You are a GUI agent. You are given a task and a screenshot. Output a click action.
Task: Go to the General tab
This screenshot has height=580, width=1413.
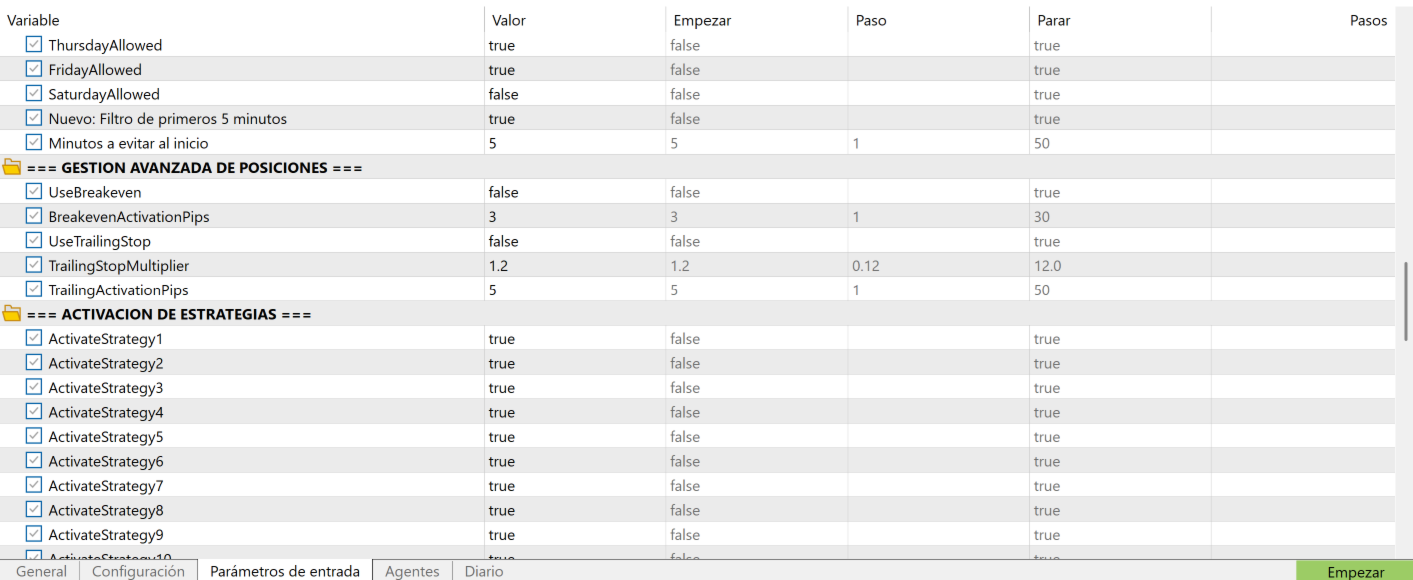pyautogui.click(x=41, y=571)
